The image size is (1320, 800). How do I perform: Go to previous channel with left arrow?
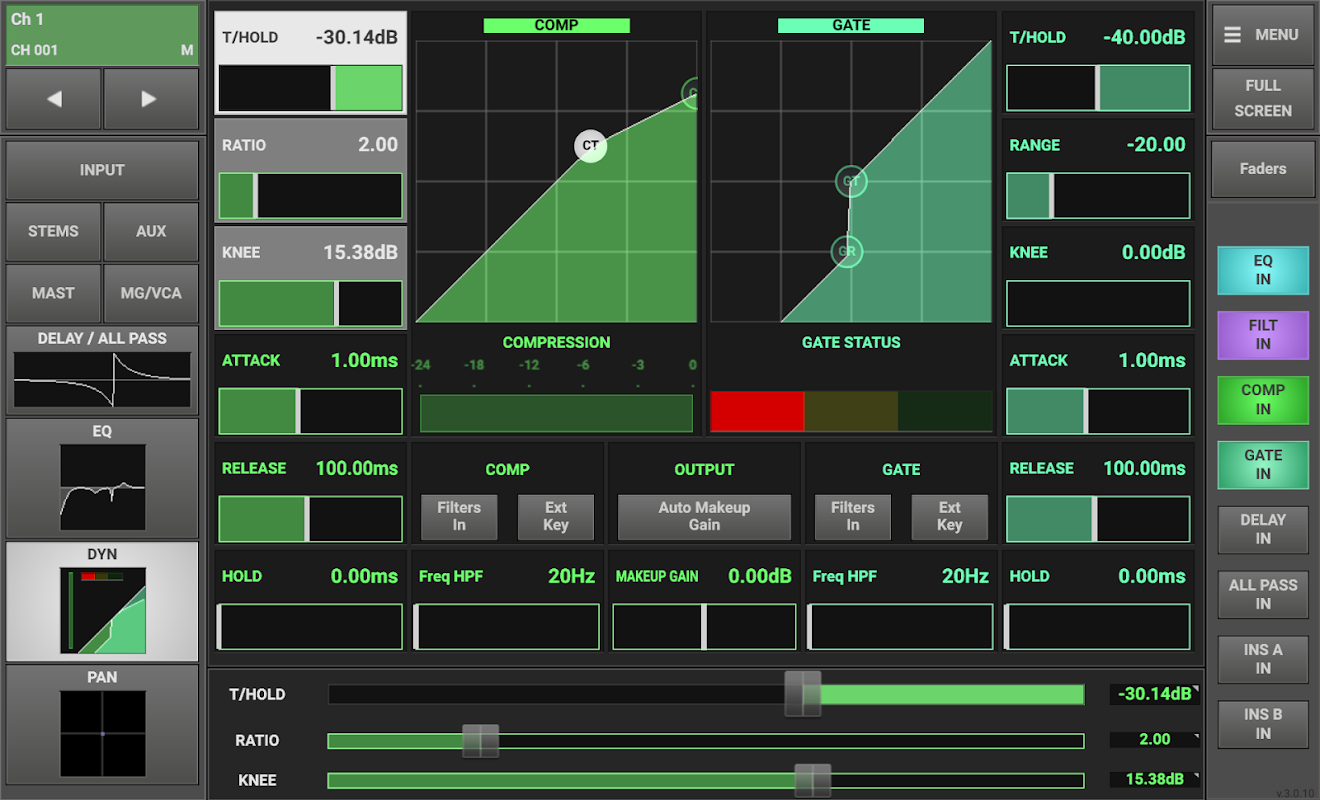(x=53, y=99)
